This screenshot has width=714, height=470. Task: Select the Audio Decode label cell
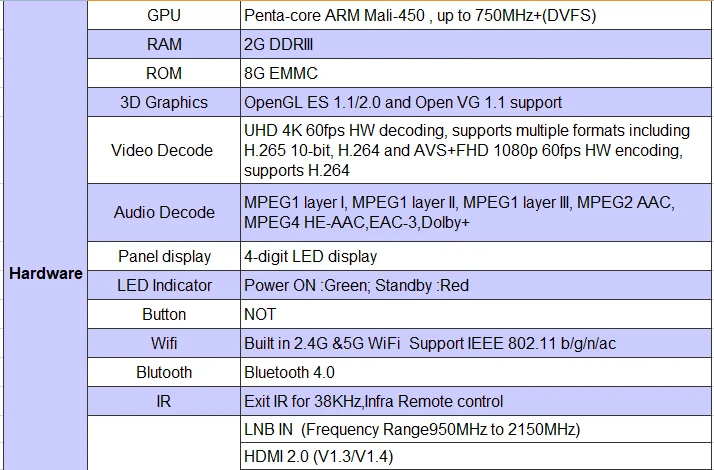coord(164,212)
